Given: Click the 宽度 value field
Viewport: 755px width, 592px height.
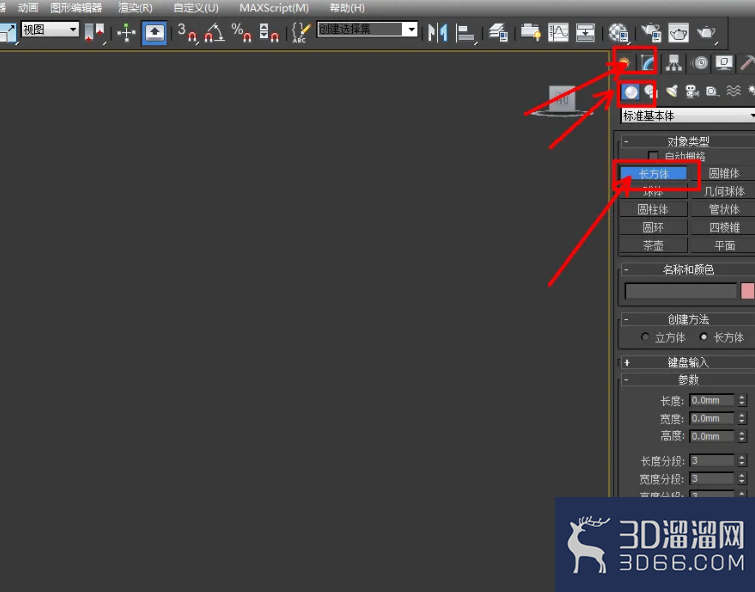Looking at the screenshot, I should [x=712, y=418].
